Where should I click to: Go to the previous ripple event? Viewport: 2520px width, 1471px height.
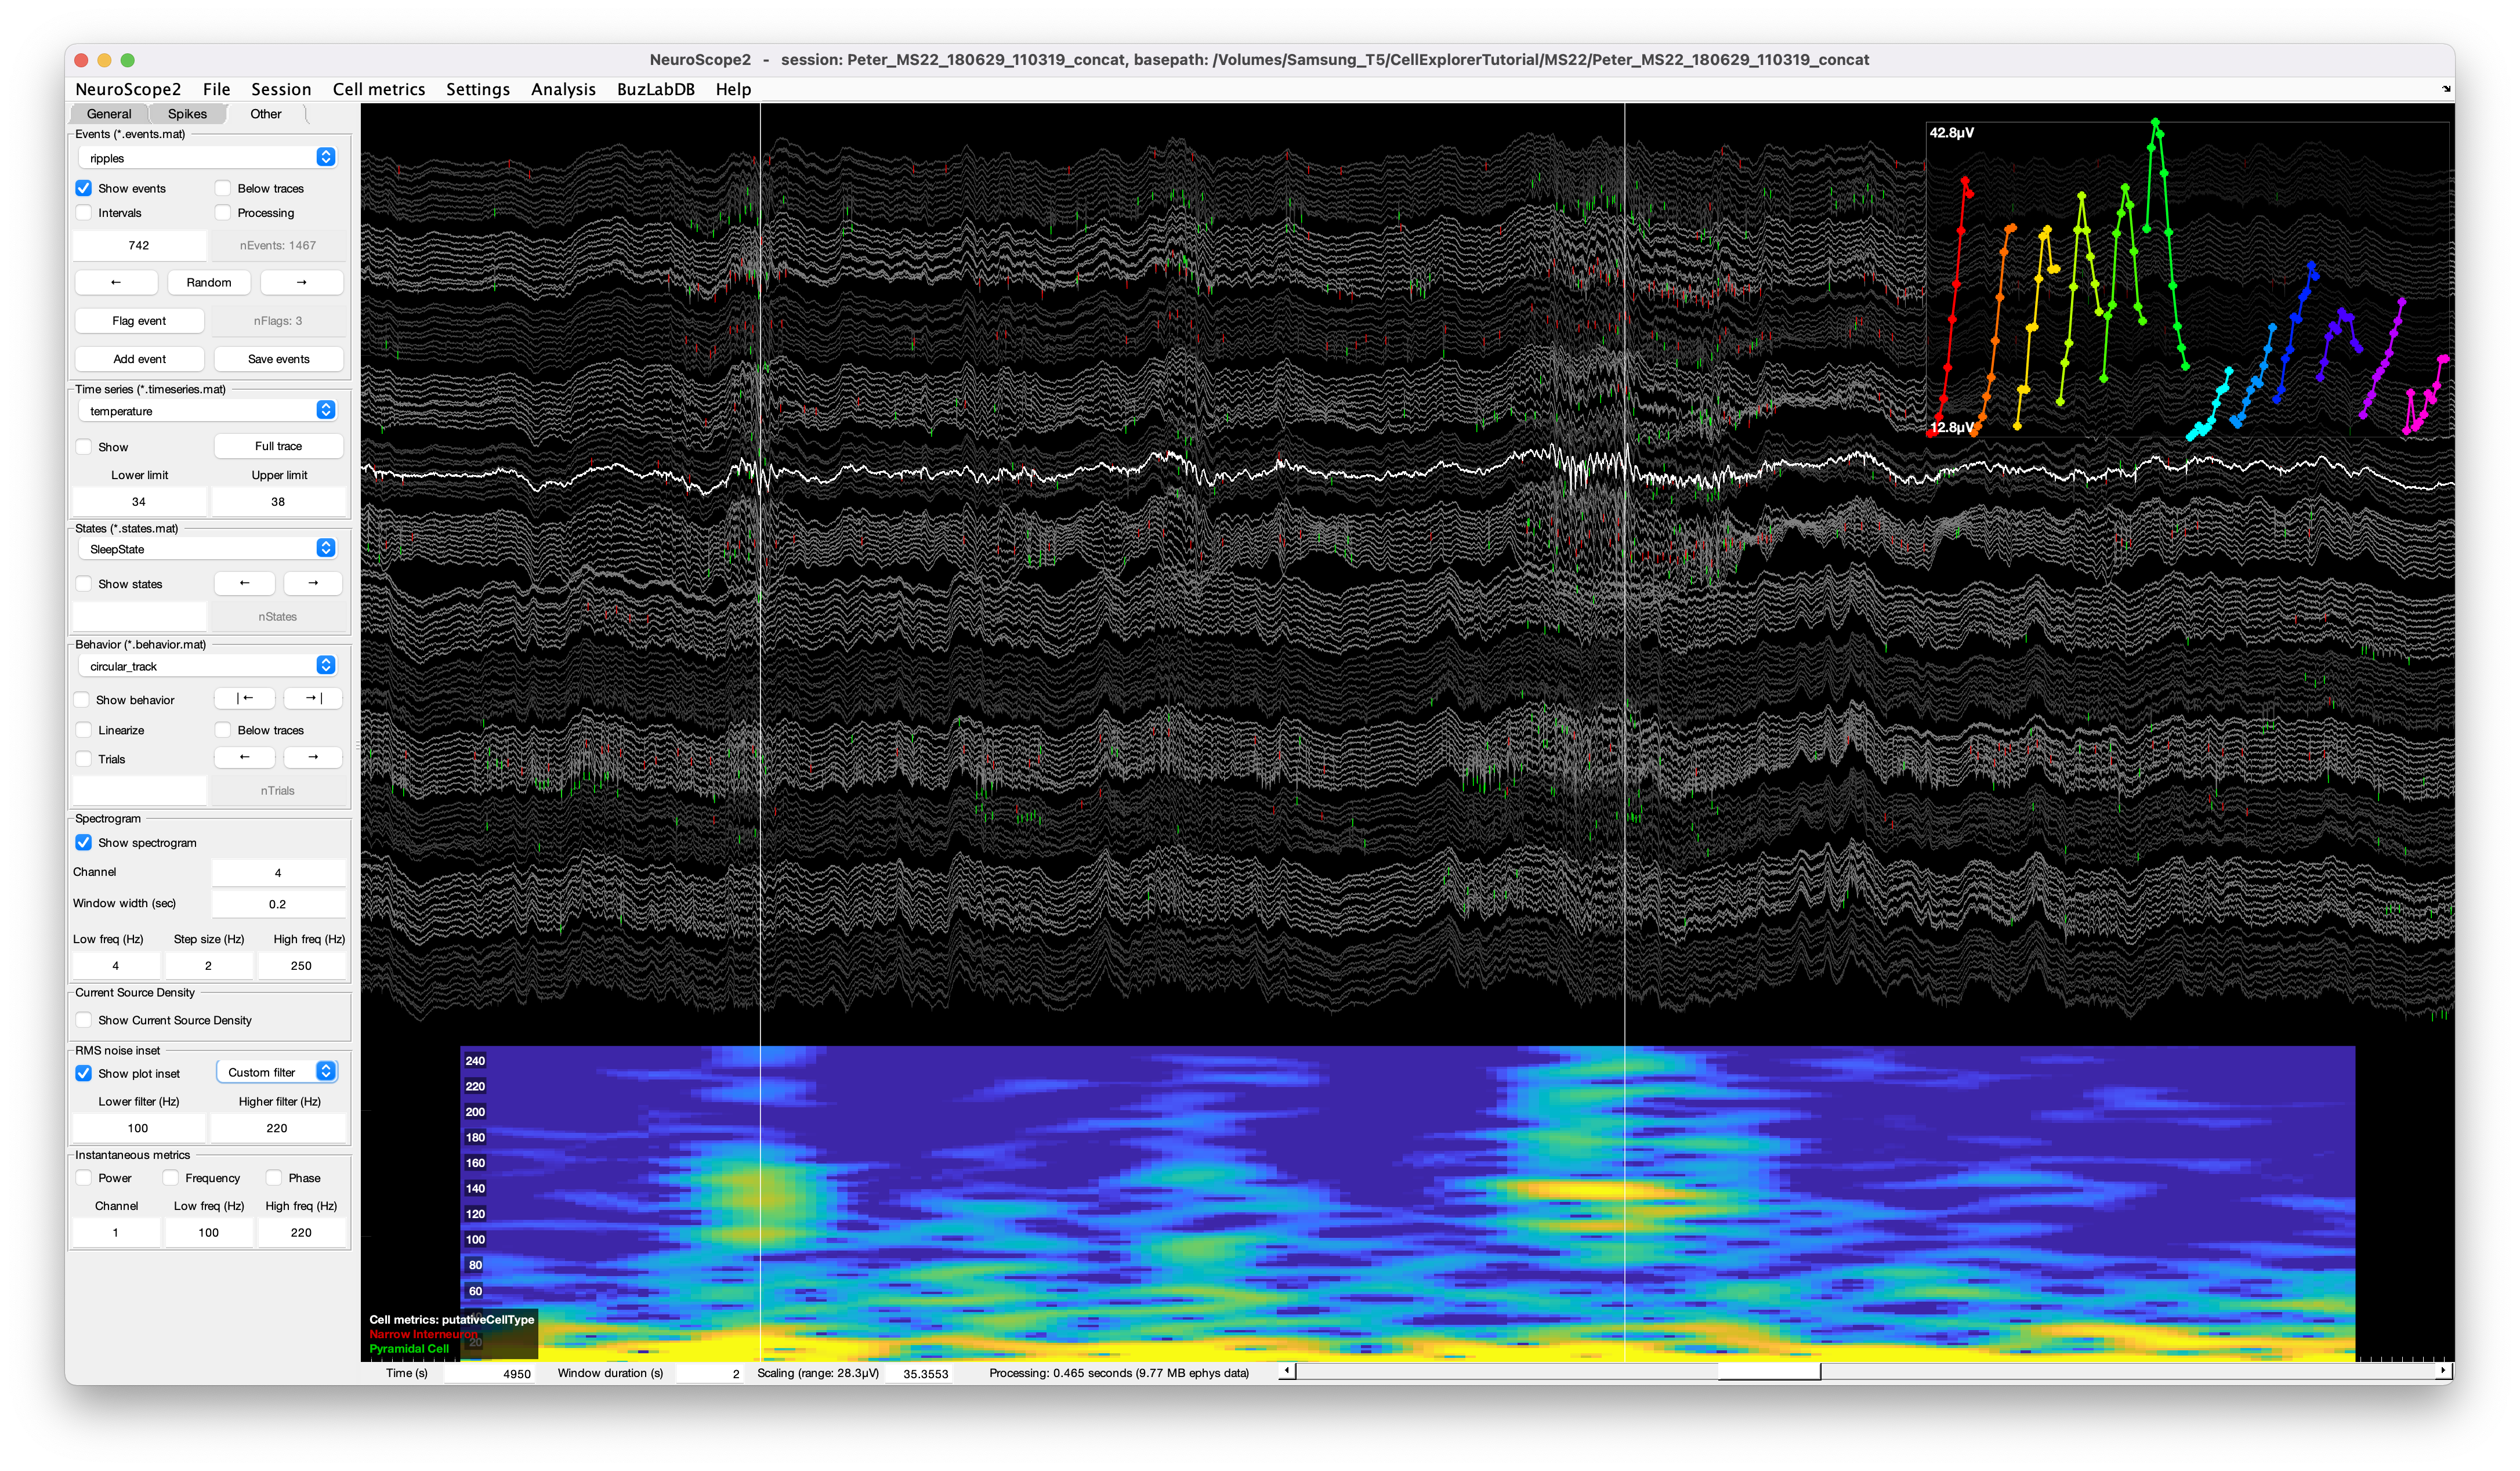116,283
